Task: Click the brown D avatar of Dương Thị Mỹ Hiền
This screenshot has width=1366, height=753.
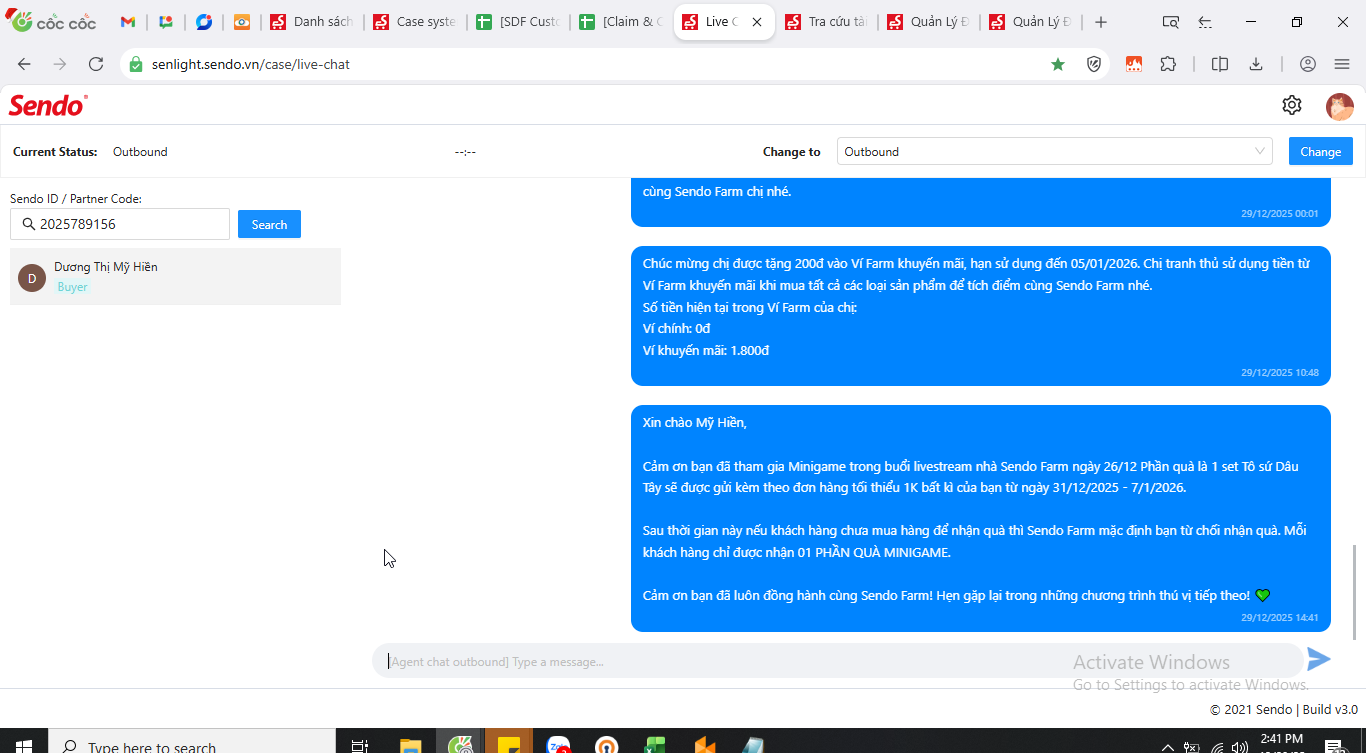Action: pos(32,277)
